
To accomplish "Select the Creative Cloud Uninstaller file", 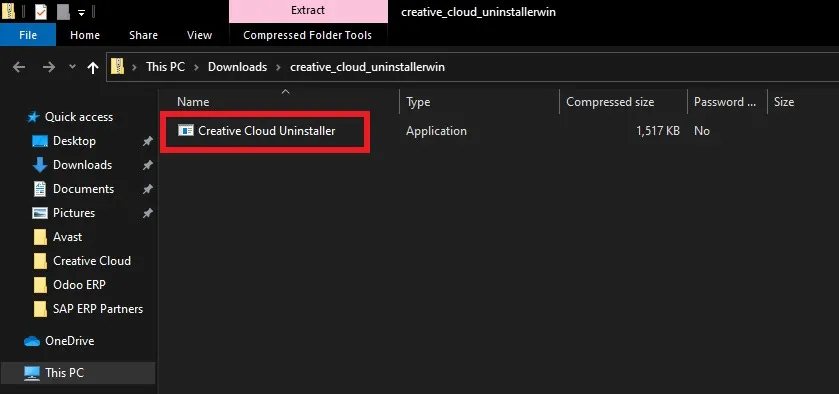I will coord(266,131).
